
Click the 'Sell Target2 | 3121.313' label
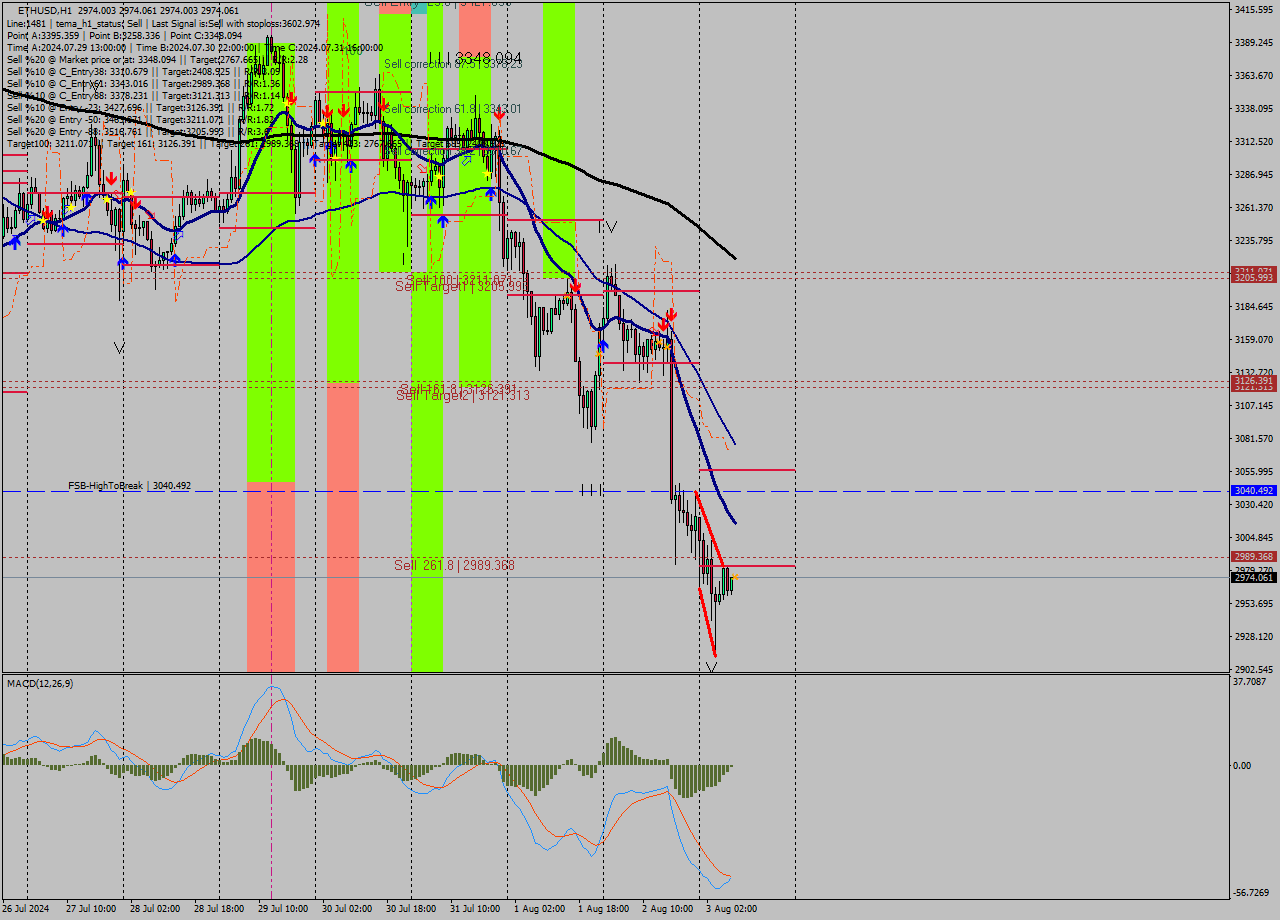point(463,395)
